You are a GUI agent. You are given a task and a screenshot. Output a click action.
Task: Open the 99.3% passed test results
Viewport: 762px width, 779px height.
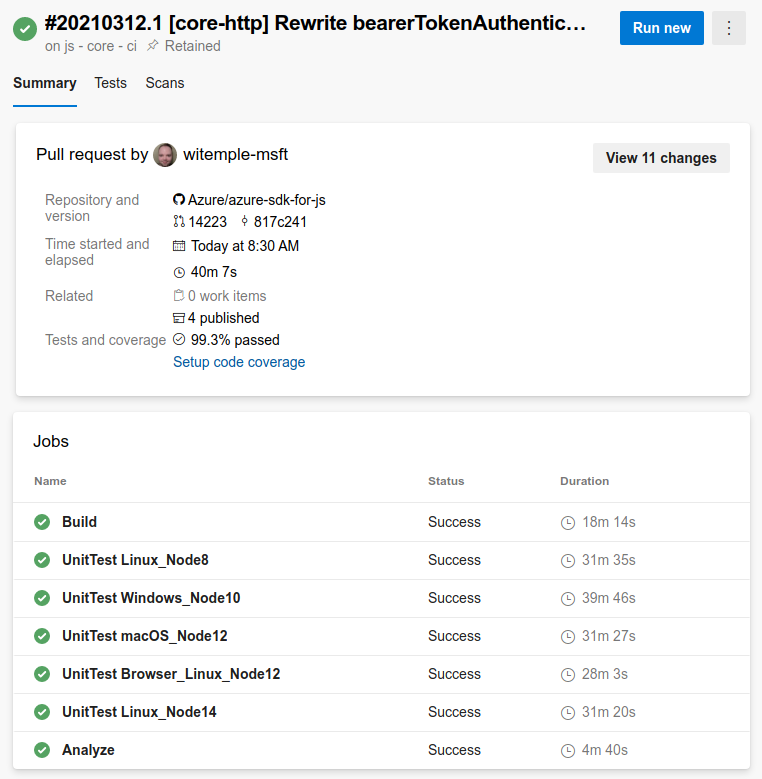coord(235,340)
